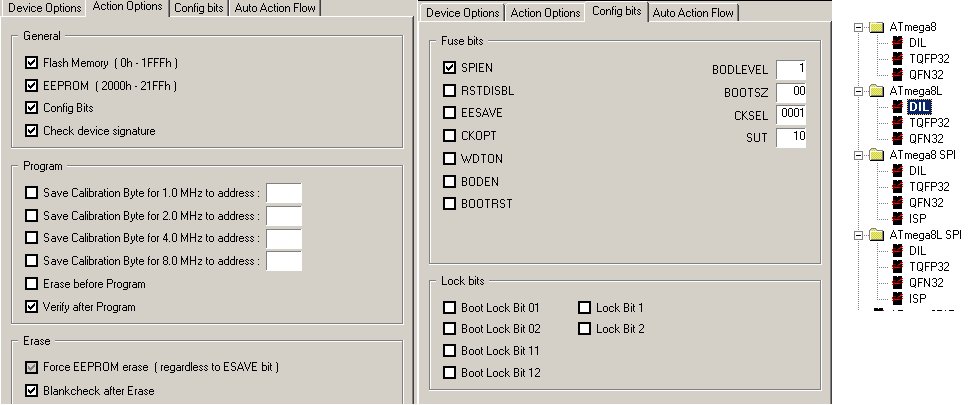Uncheck the EEPROM checkbox
Viewport: 969px width, 405px height.
(x=32, y=85)
